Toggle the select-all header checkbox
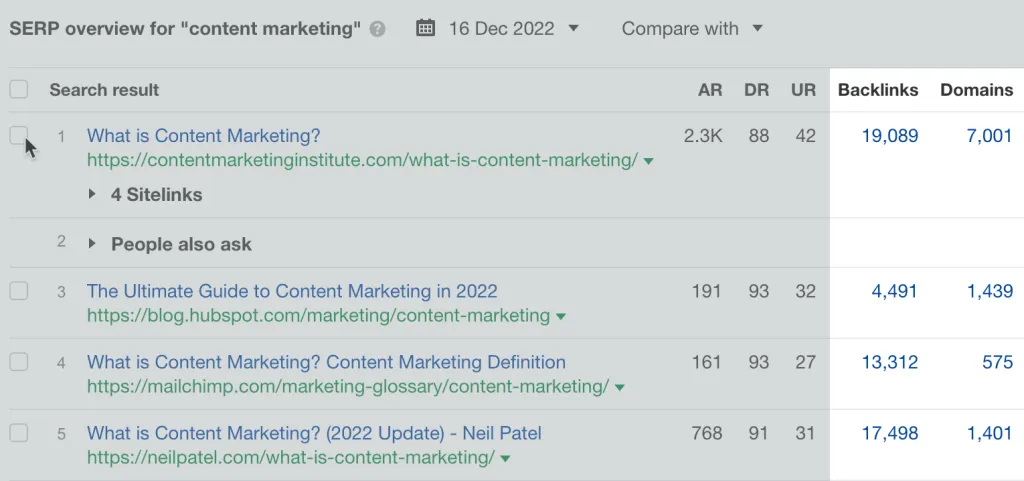This screenshot has width=1024, height=481. 19,90
